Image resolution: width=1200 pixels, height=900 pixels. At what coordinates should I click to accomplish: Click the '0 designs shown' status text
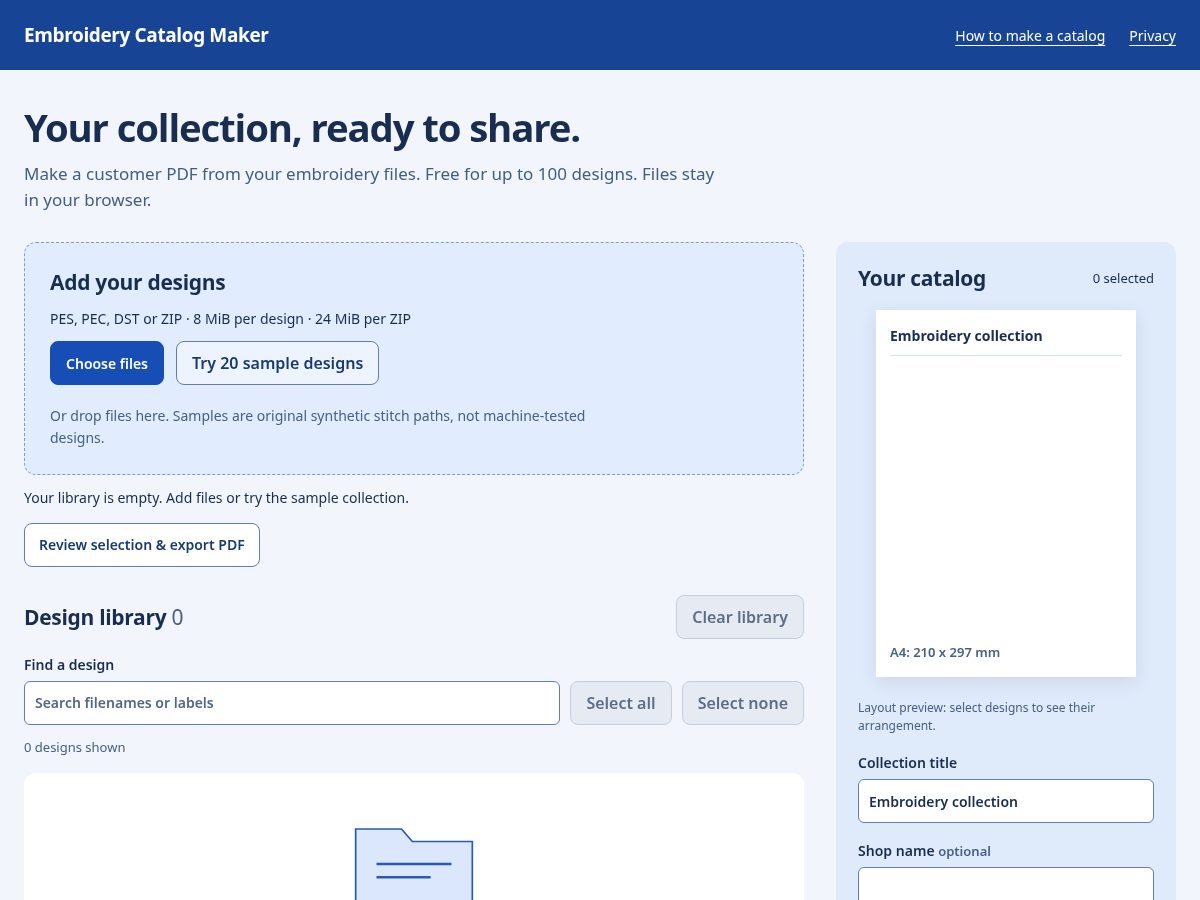pyautogui.click(x=75, y=747)
